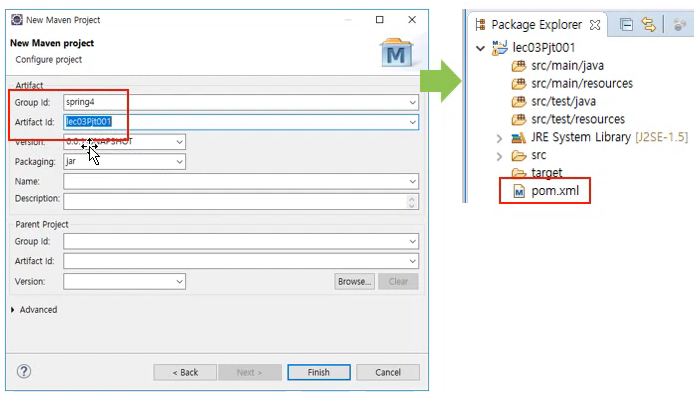The width and height of the screenshot is (694, 399).
Task: Close the Package Explorer view
Action: tap(595, 25)
